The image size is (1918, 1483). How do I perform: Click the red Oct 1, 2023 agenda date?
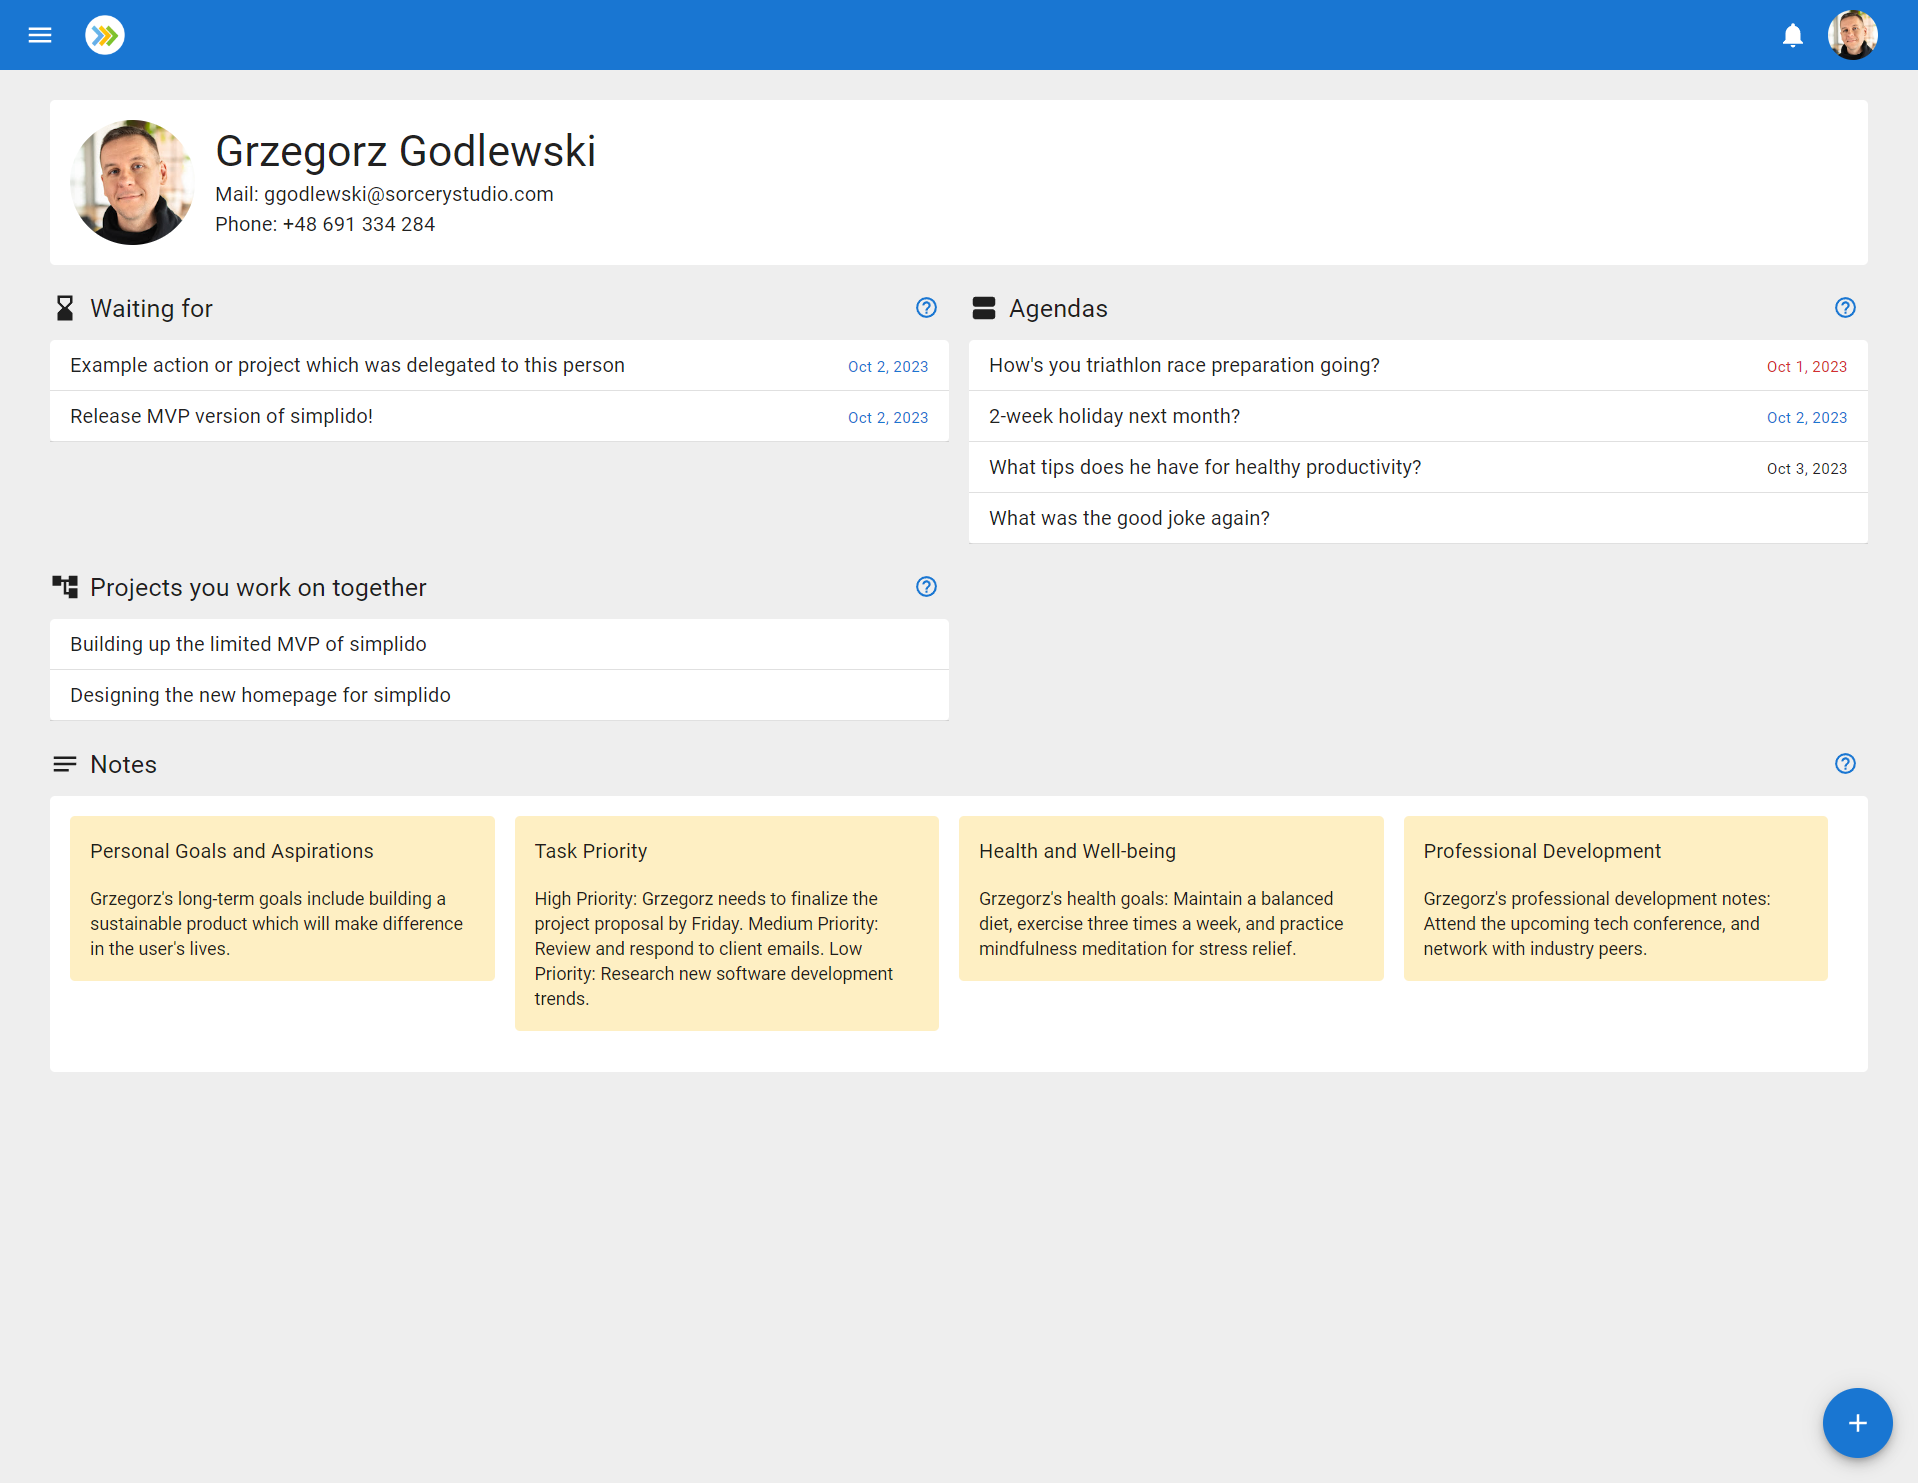(1806, 367)
